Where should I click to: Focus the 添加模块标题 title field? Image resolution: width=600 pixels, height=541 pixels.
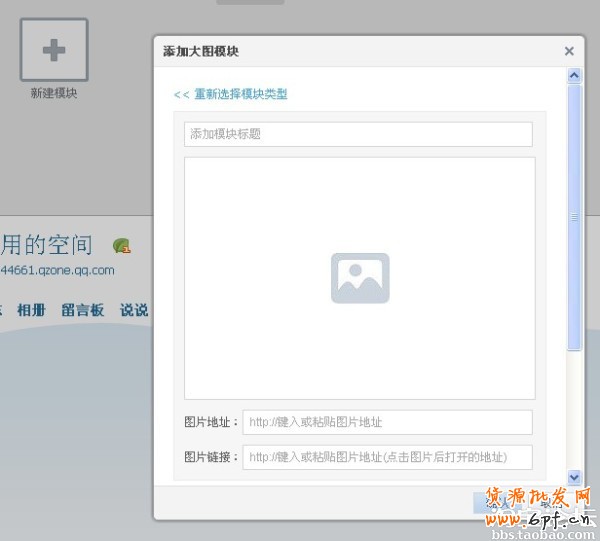pos(358,134)
